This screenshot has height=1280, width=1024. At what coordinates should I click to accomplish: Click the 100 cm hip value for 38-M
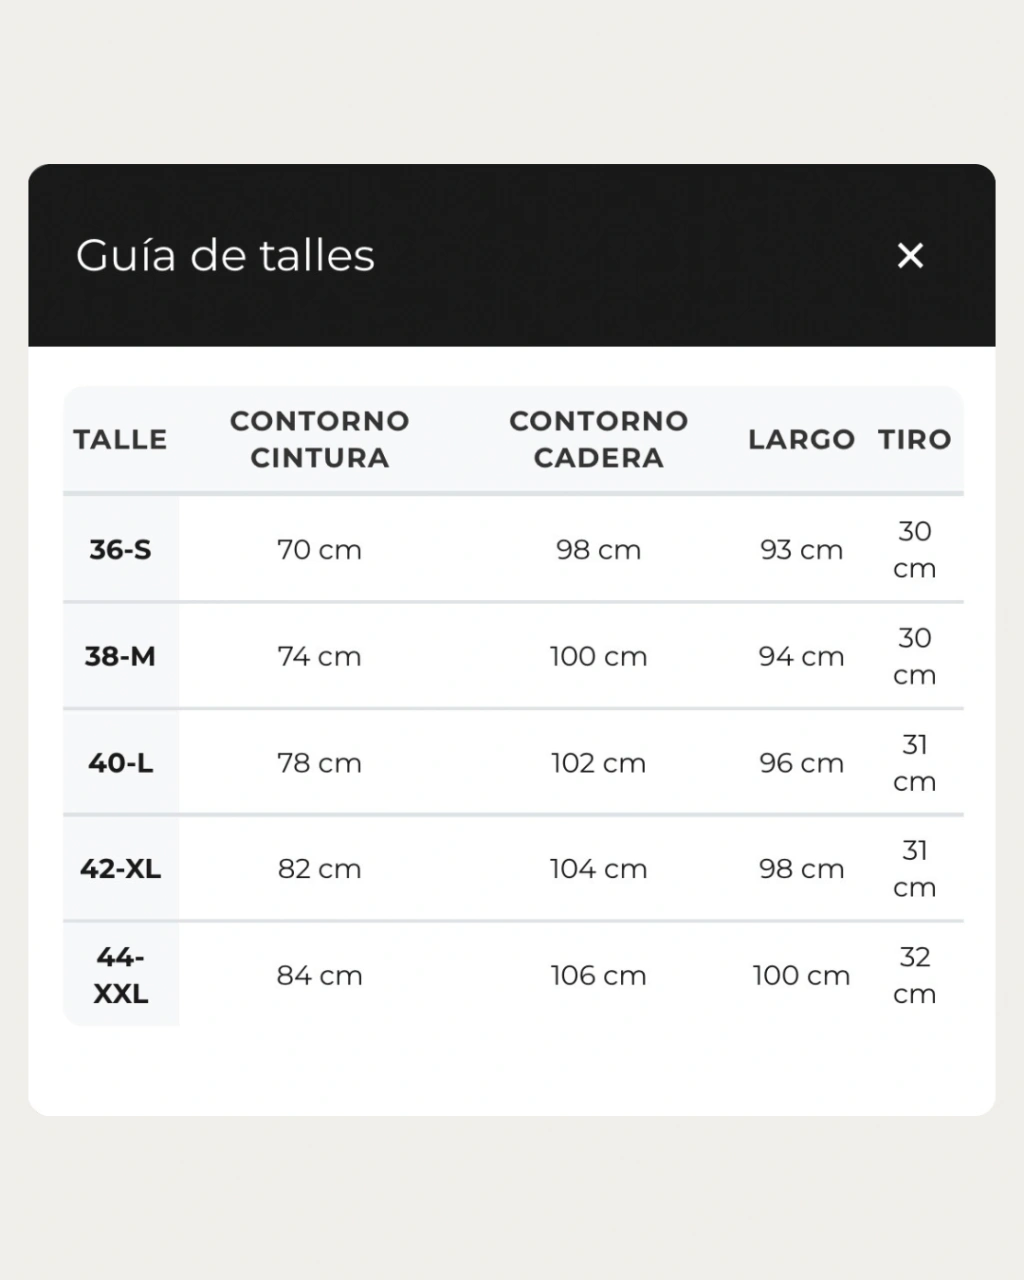click(x=599, y=656)
